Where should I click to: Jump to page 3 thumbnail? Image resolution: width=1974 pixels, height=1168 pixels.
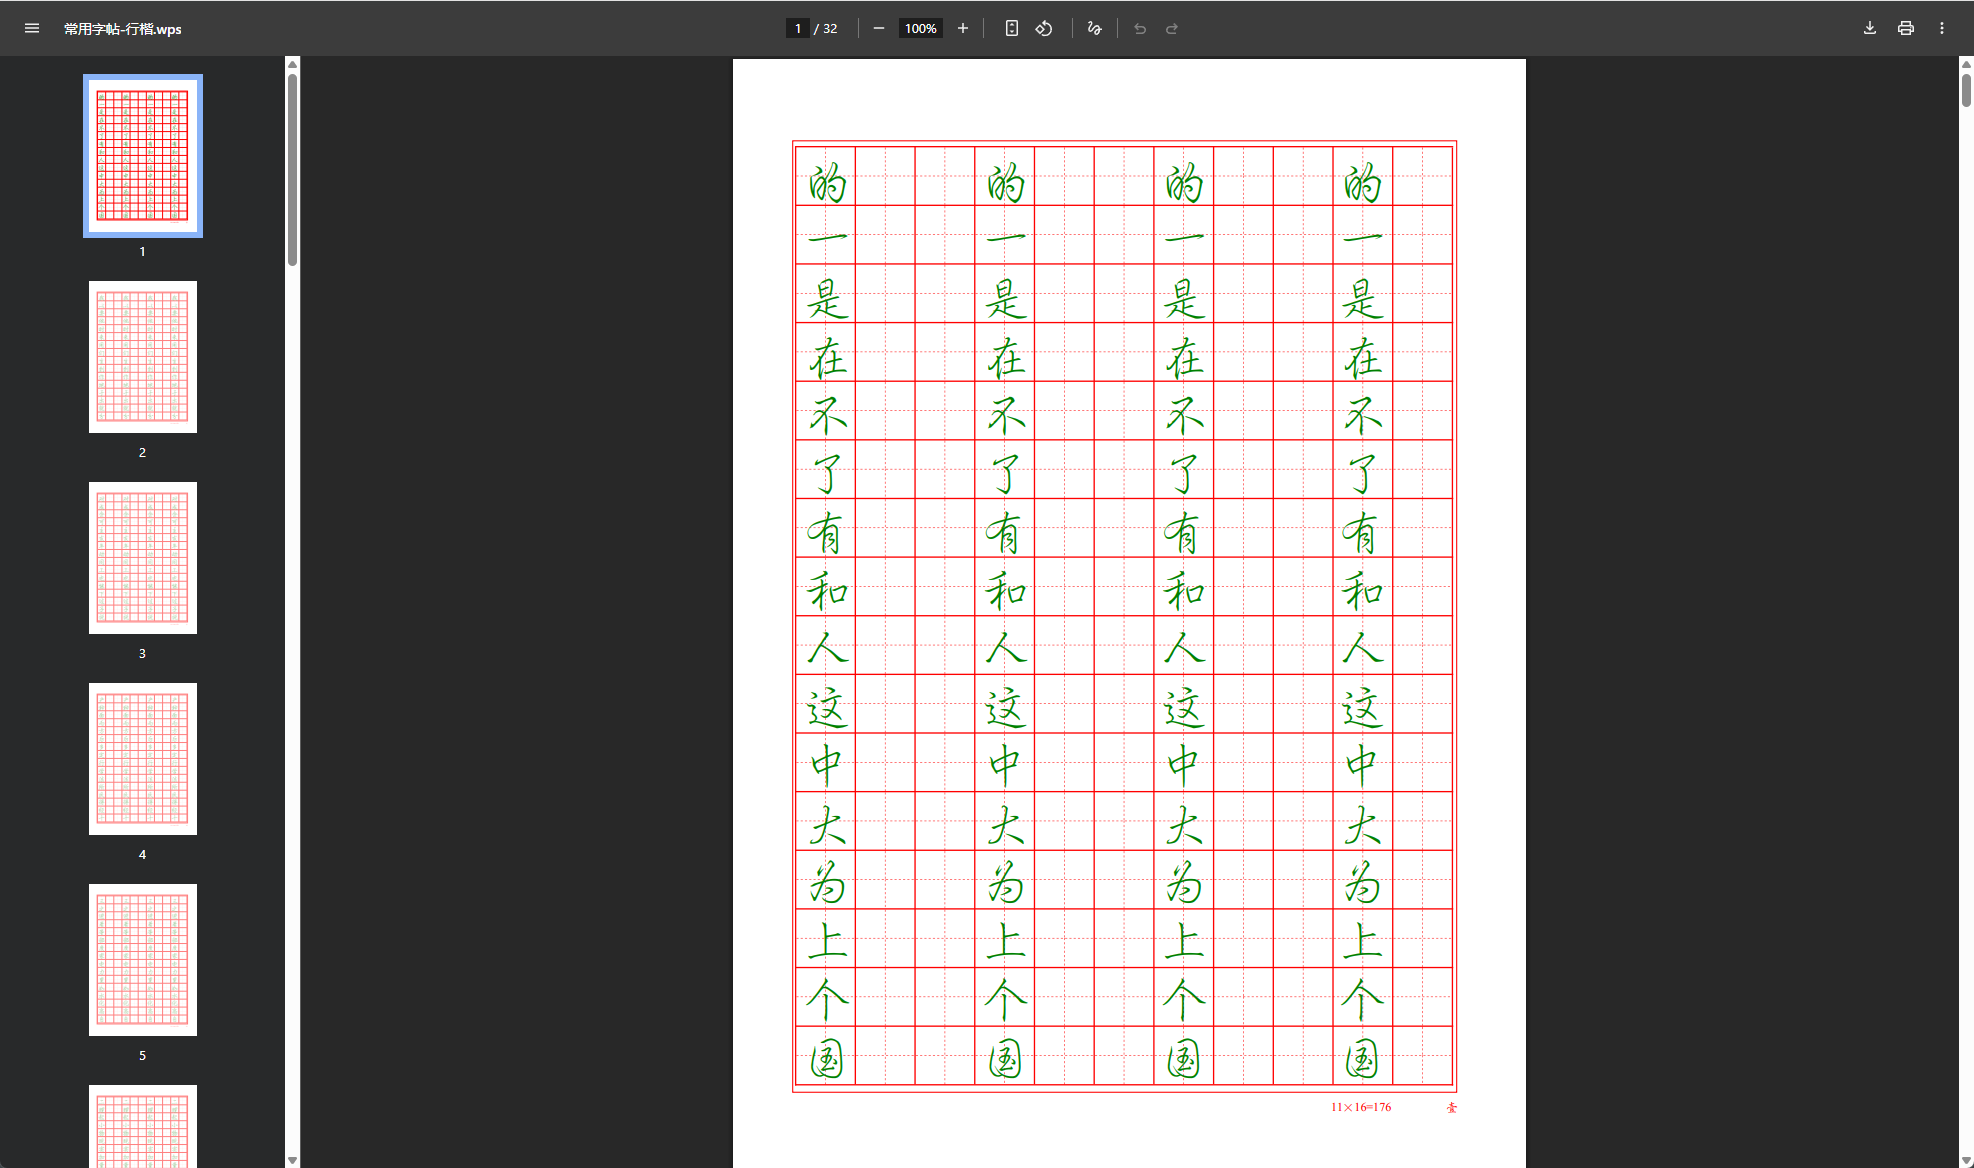143,558
